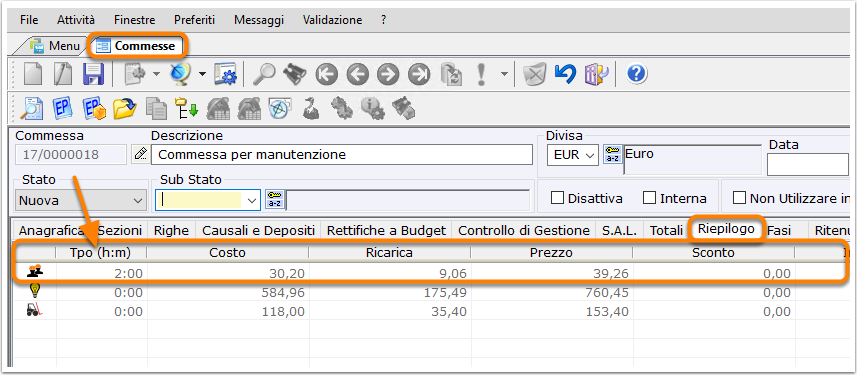The image size is (857, 375).
Task: Open the Divisa EUR dropdown
Action: coord(572,155)
